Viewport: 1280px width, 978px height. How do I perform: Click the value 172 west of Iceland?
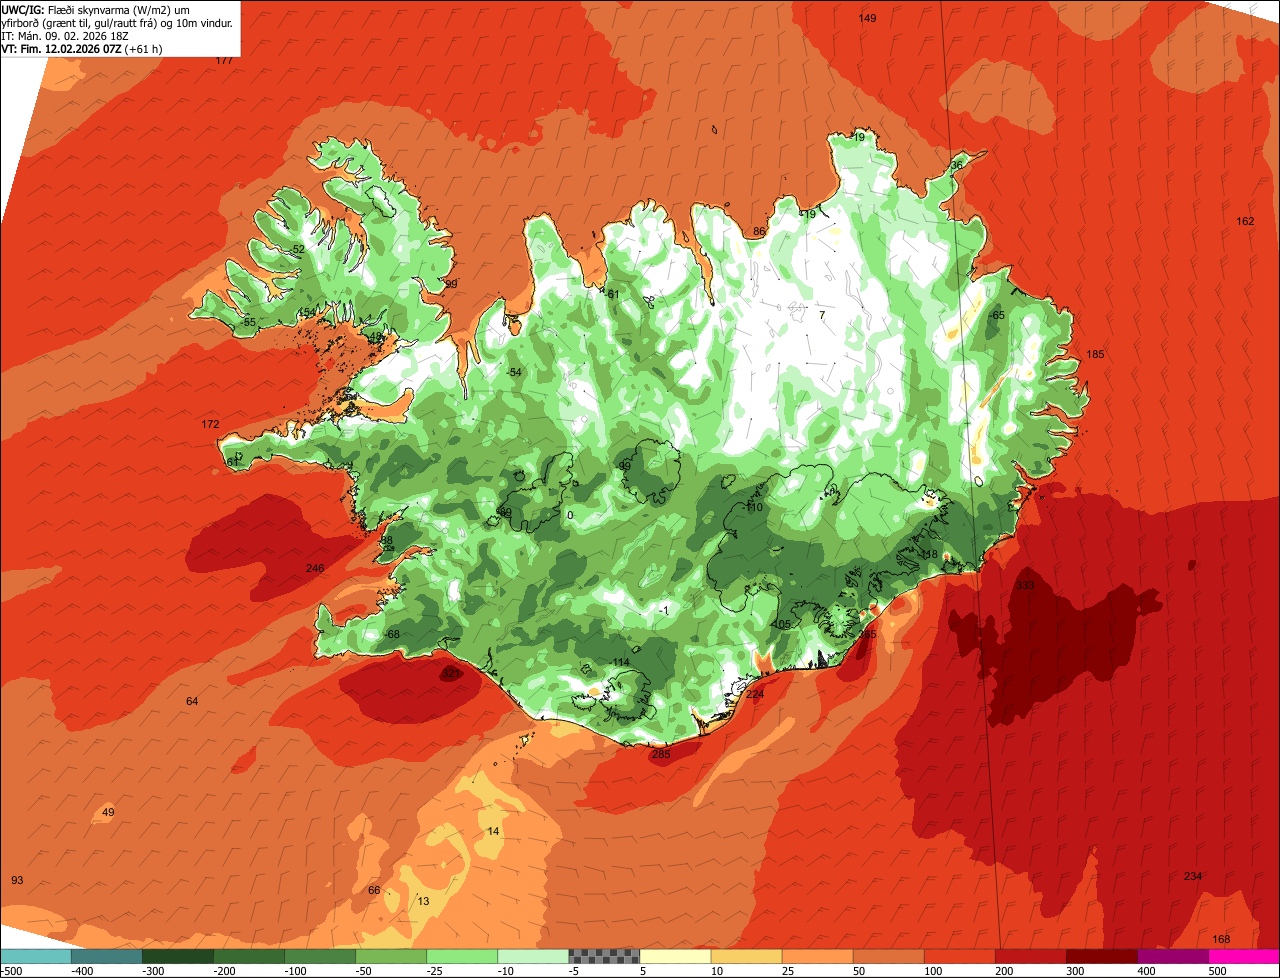click(210, 424)
